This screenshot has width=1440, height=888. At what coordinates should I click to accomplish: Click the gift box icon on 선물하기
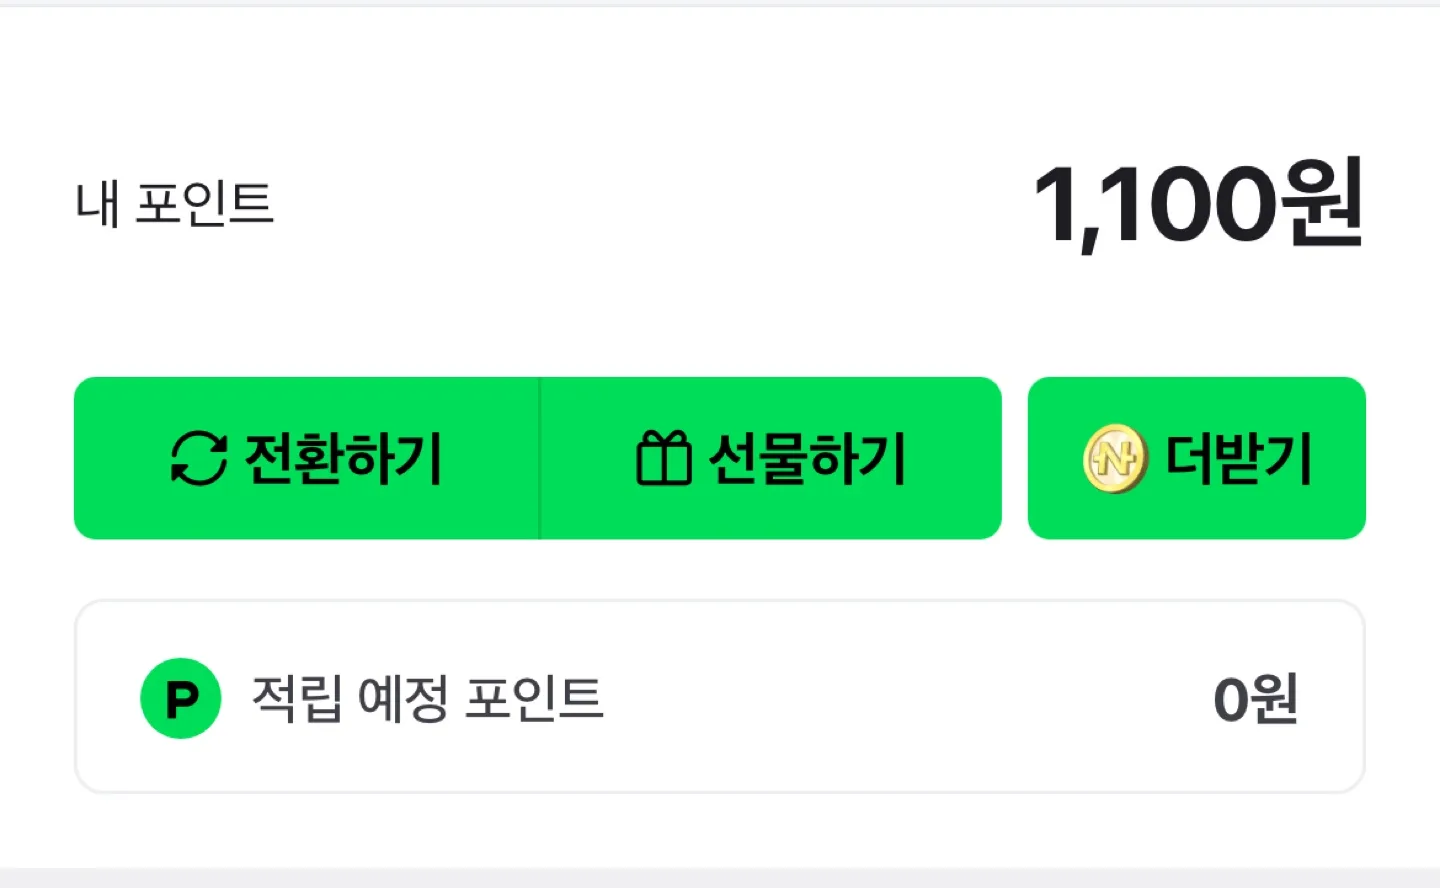point(663,458)
